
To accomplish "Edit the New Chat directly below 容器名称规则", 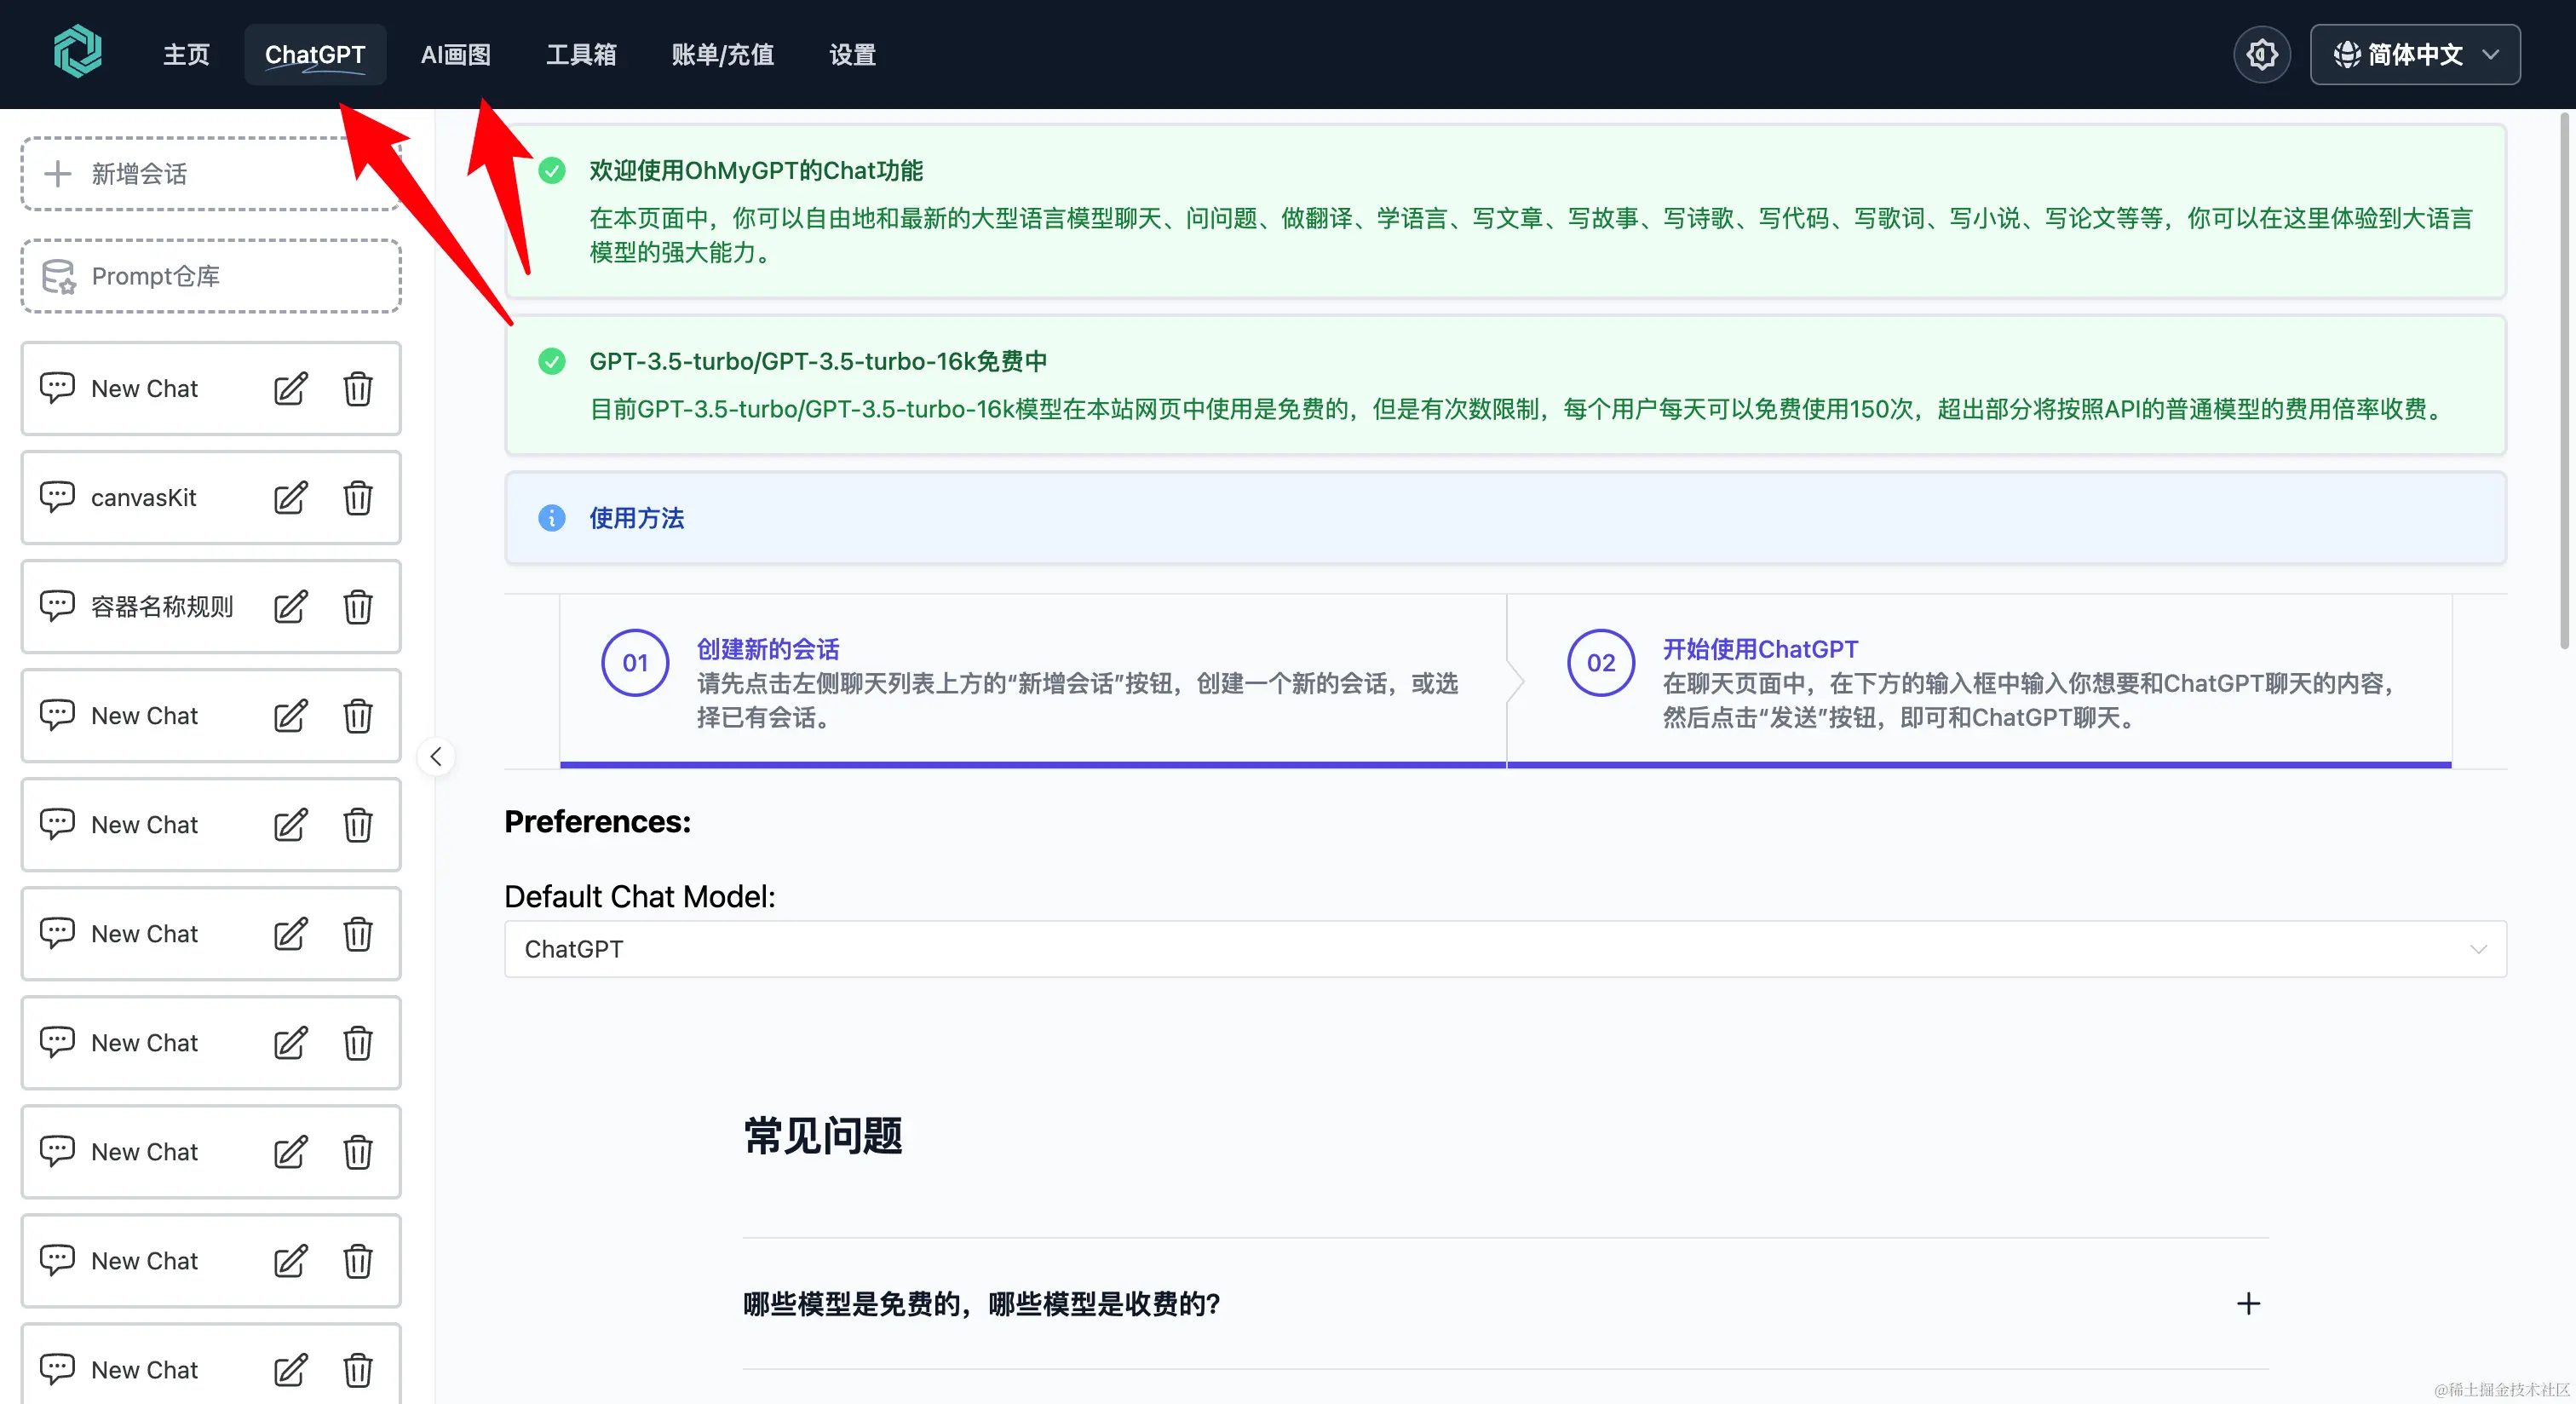I will [291, 716].
